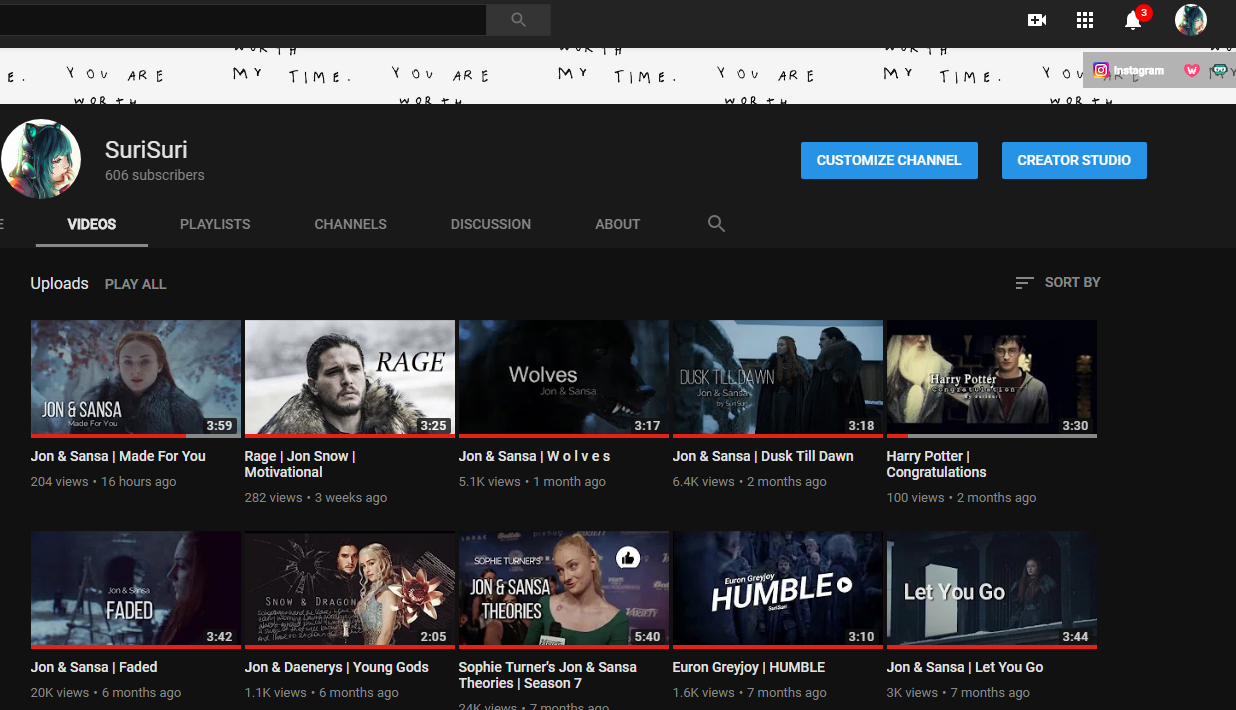Click PLAY ALL next to Uploads
This screenshot has width=1236, height=710.
[x=135, y=284]
